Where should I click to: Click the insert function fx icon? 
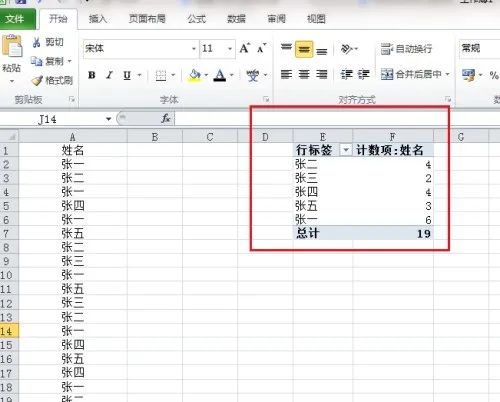click(166, 118)
